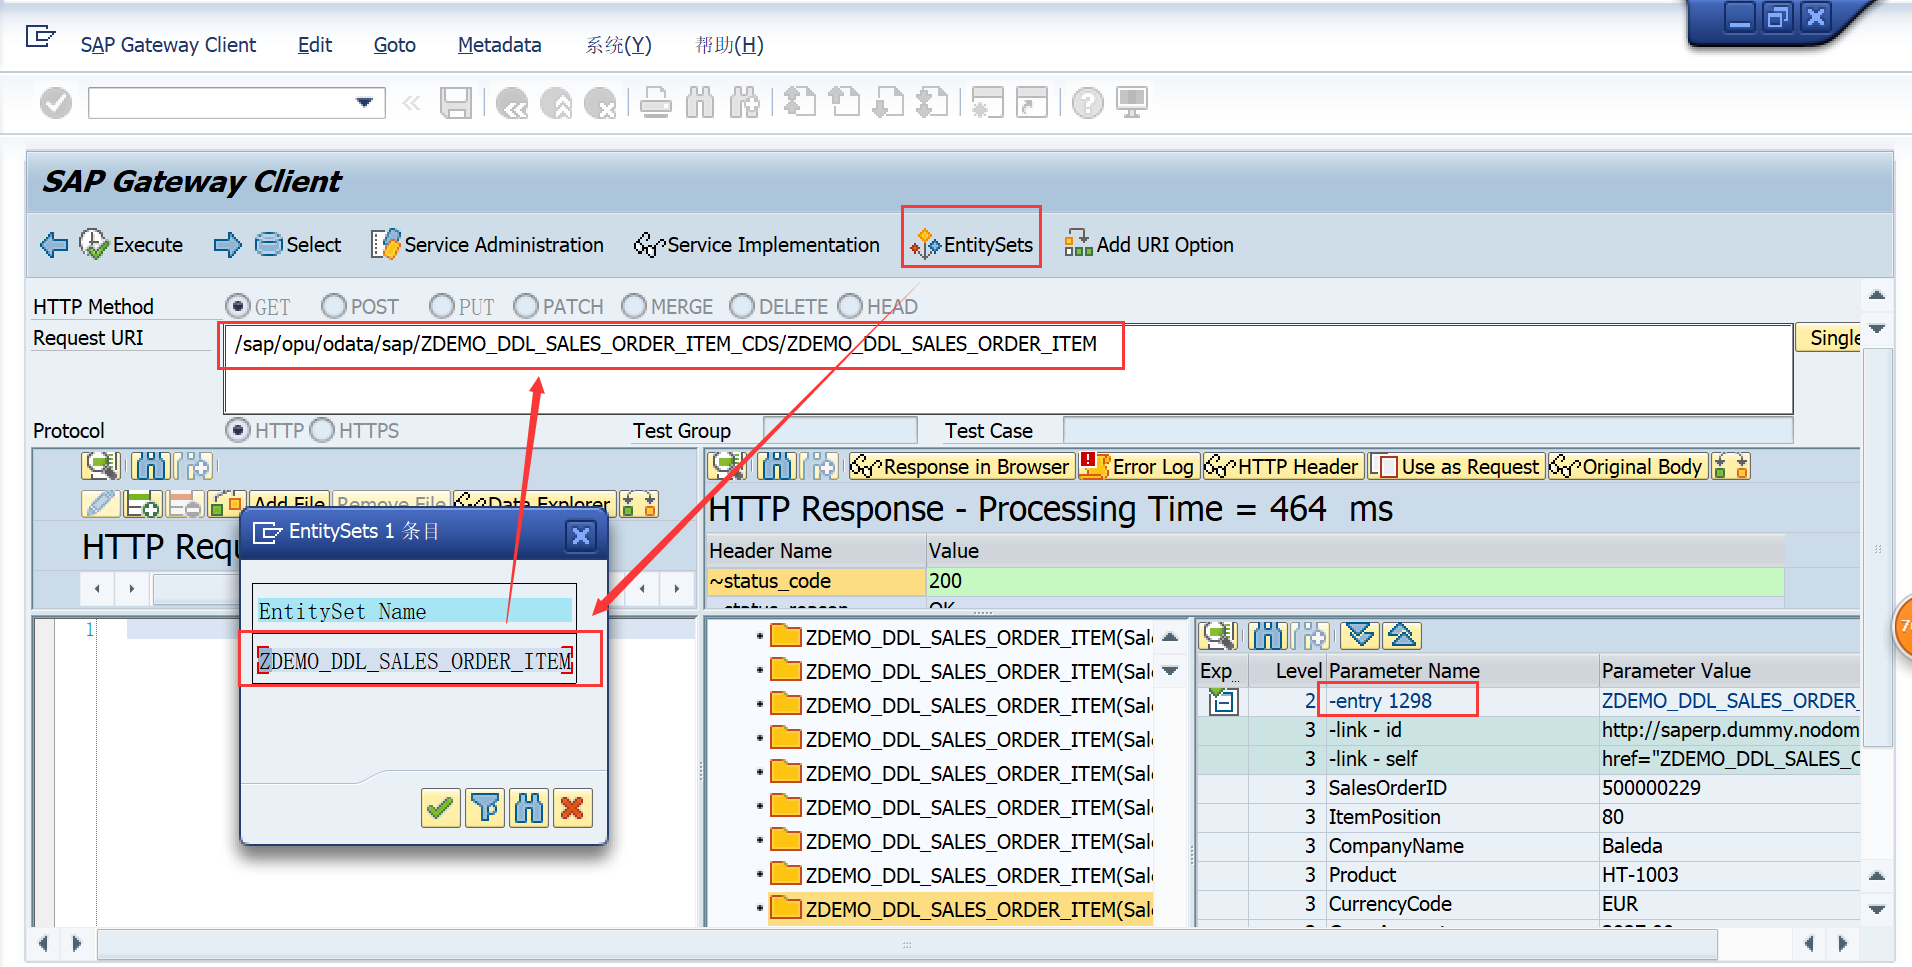The width and height of the screenshot is (1912, 967).
Task: Click the HTTP Header button
Action: click(1283, 466)
